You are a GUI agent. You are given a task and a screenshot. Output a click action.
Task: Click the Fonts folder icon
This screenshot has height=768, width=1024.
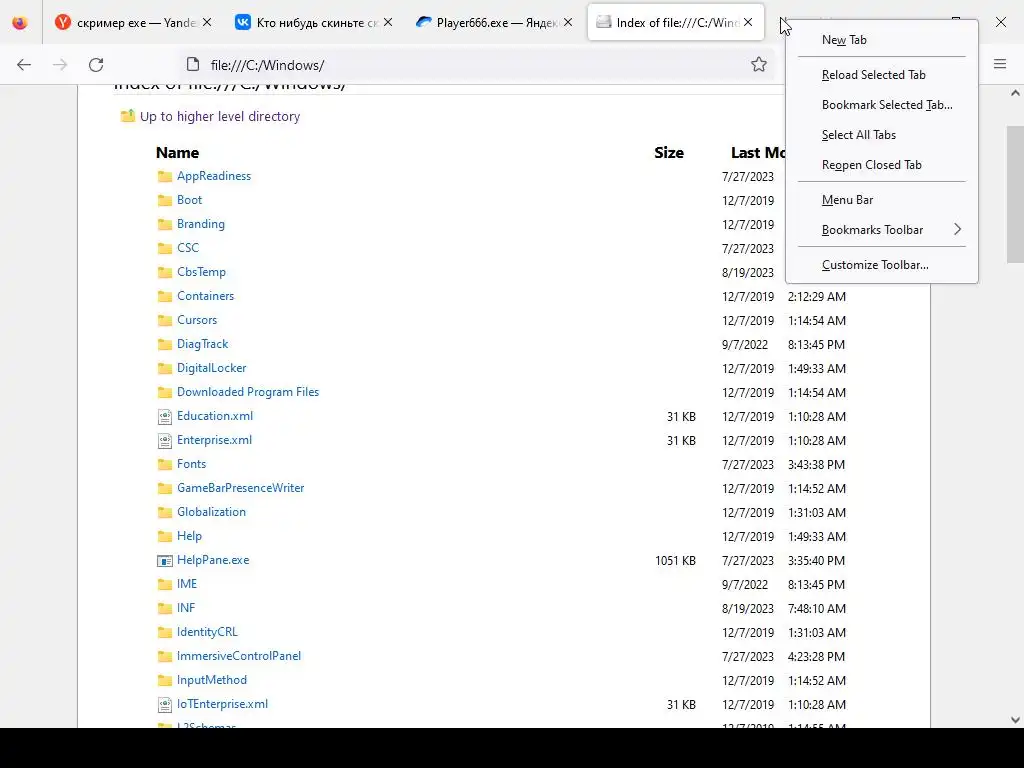coord(165,464)
